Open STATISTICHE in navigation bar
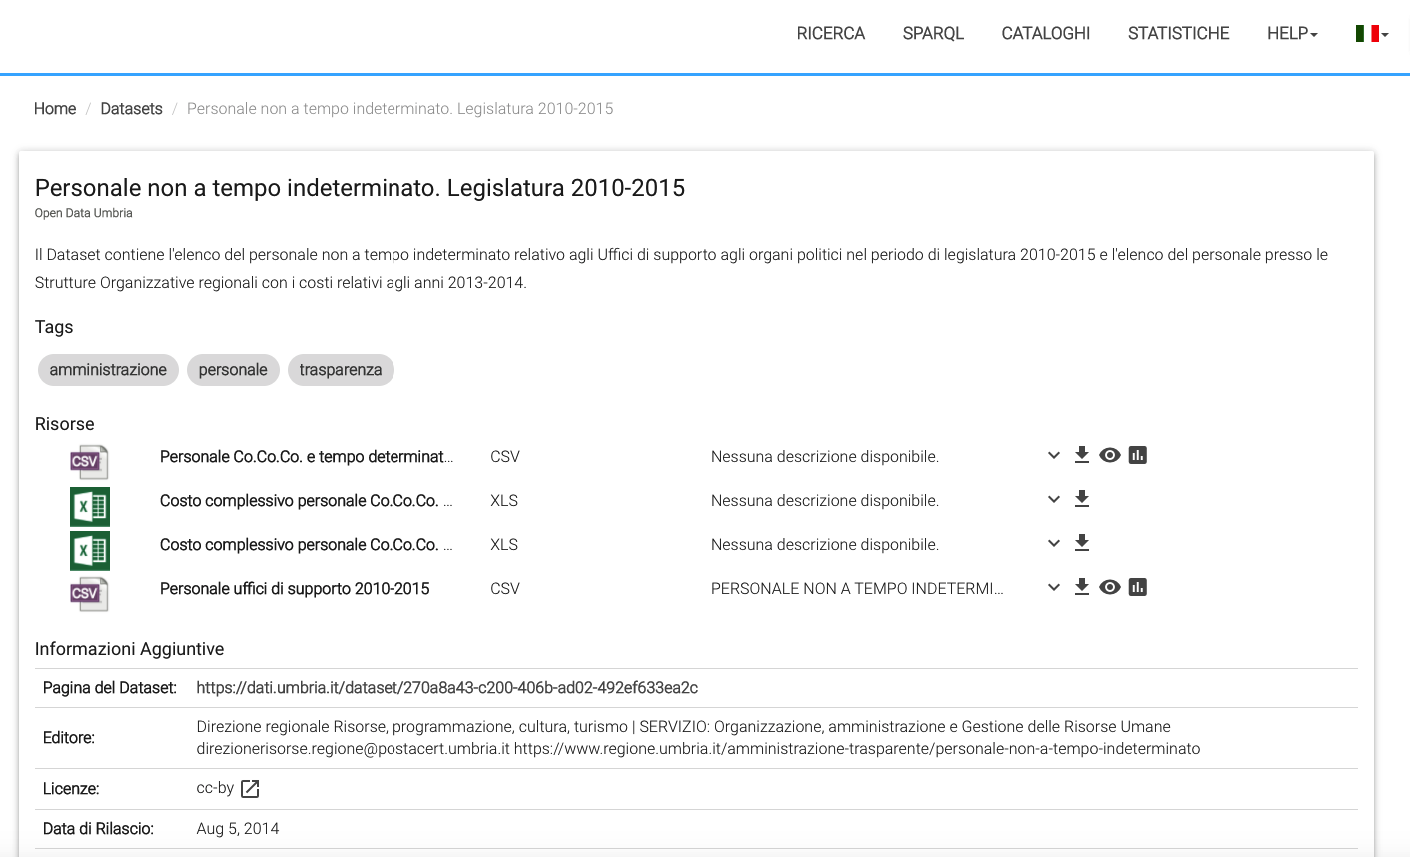 point(1179,34)
